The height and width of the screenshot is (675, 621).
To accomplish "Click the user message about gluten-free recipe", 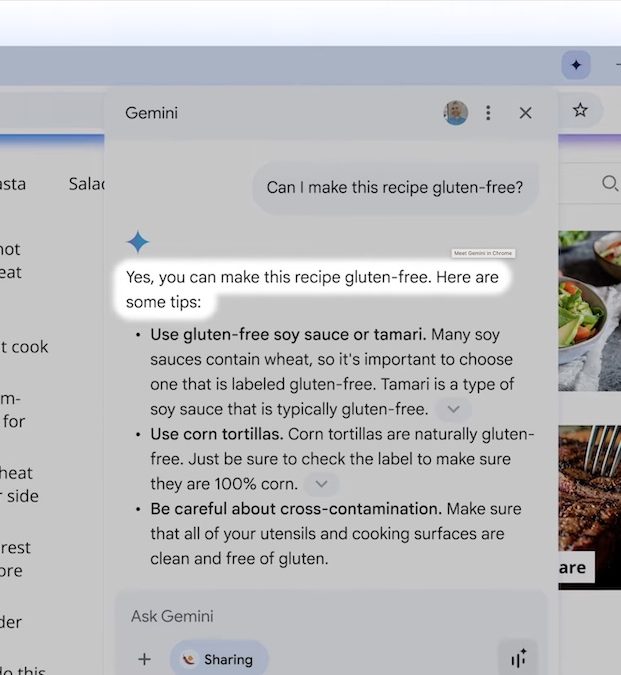I will pyautogui.click(x=394, y=188).
